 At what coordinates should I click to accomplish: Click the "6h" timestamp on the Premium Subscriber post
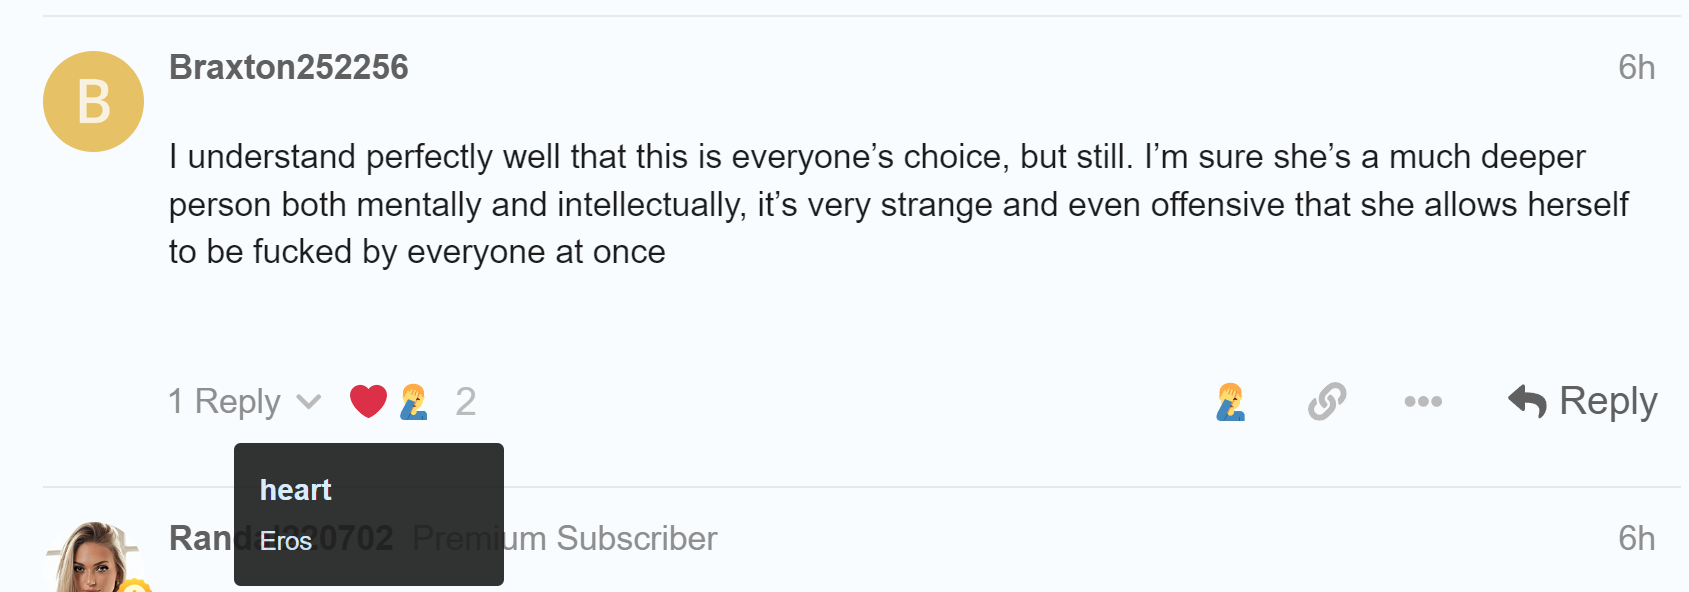pos(1636,539)
